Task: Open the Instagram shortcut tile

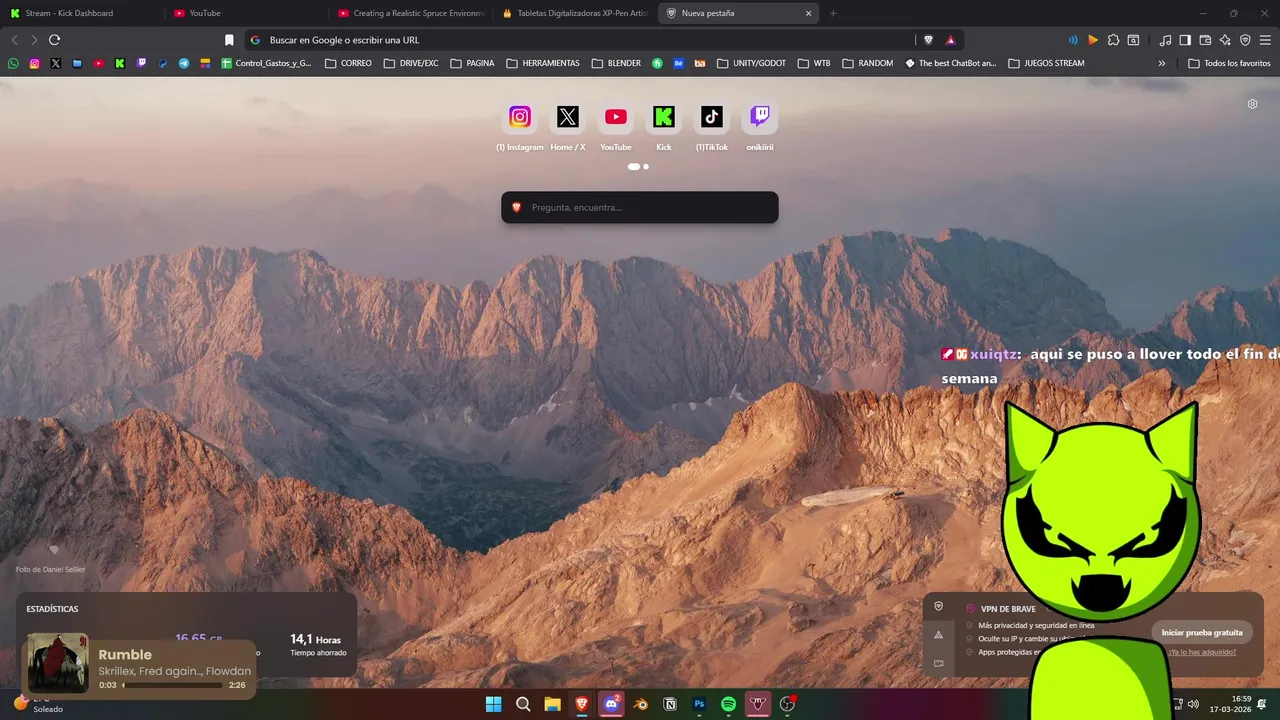Action: (520, 117)
